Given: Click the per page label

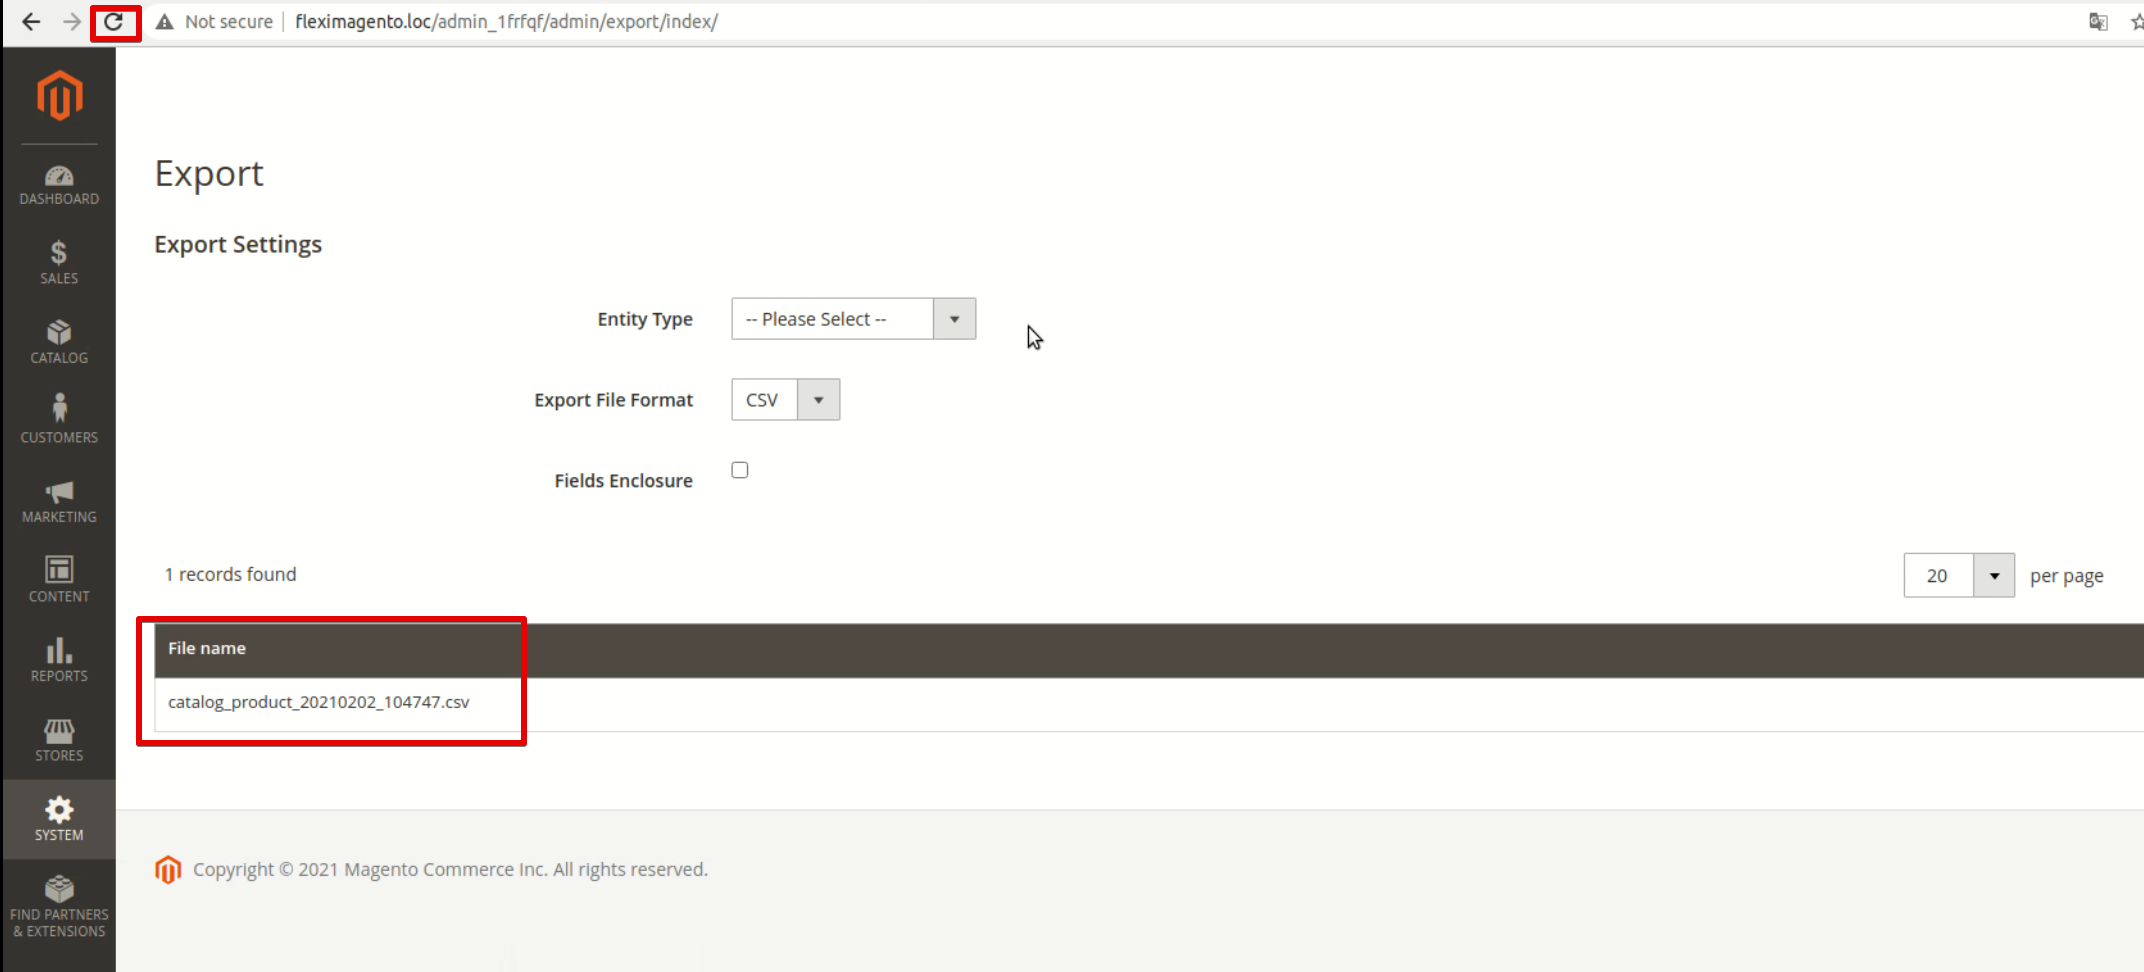Looking at the screenshot, I should [x=2066, y=577].
